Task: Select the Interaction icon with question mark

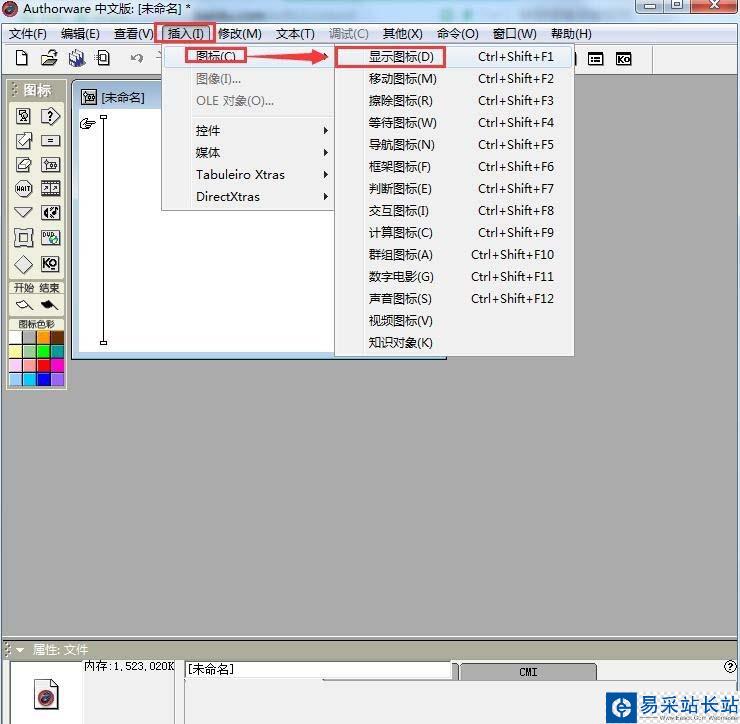Action: click(x=50, y=116)
